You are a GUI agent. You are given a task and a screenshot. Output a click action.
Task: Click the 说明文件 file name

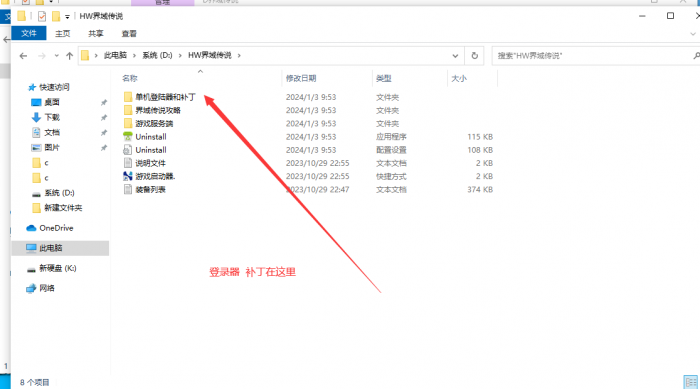[x=150, y=163]
